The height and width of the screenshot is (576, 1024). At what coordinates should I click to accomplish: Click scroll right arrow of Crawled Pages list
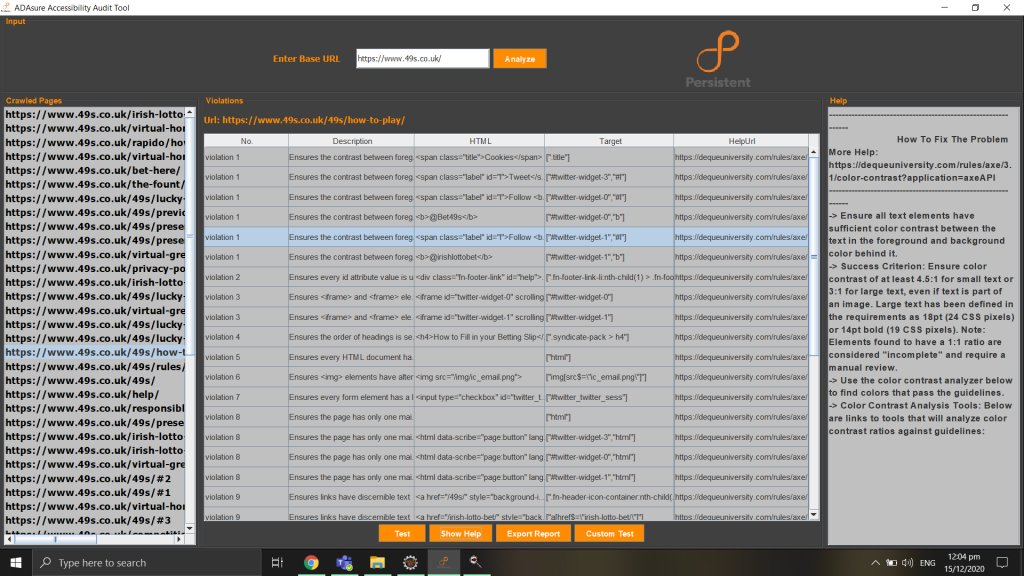click(x=179, y=539)
